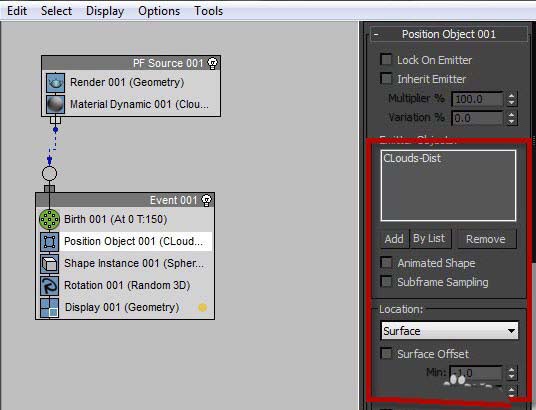The width and height of the screenshot is (536, 410).
Task: Enable Inherit Emitter checkbox
Action: point(386,79)
